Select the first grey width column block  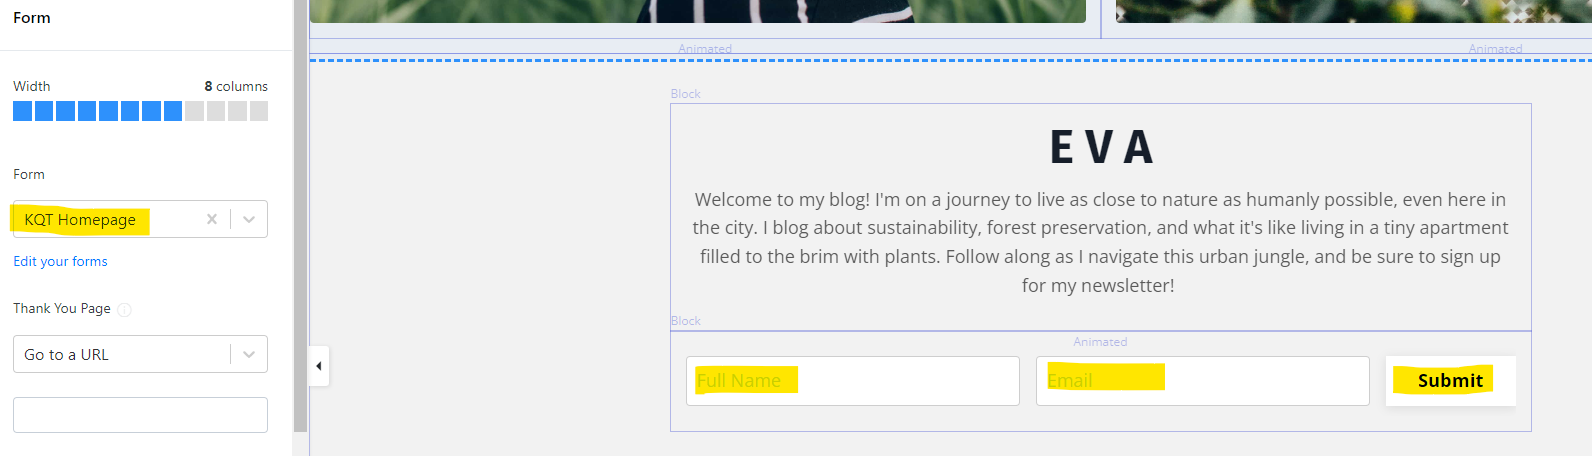pos(194,111)
